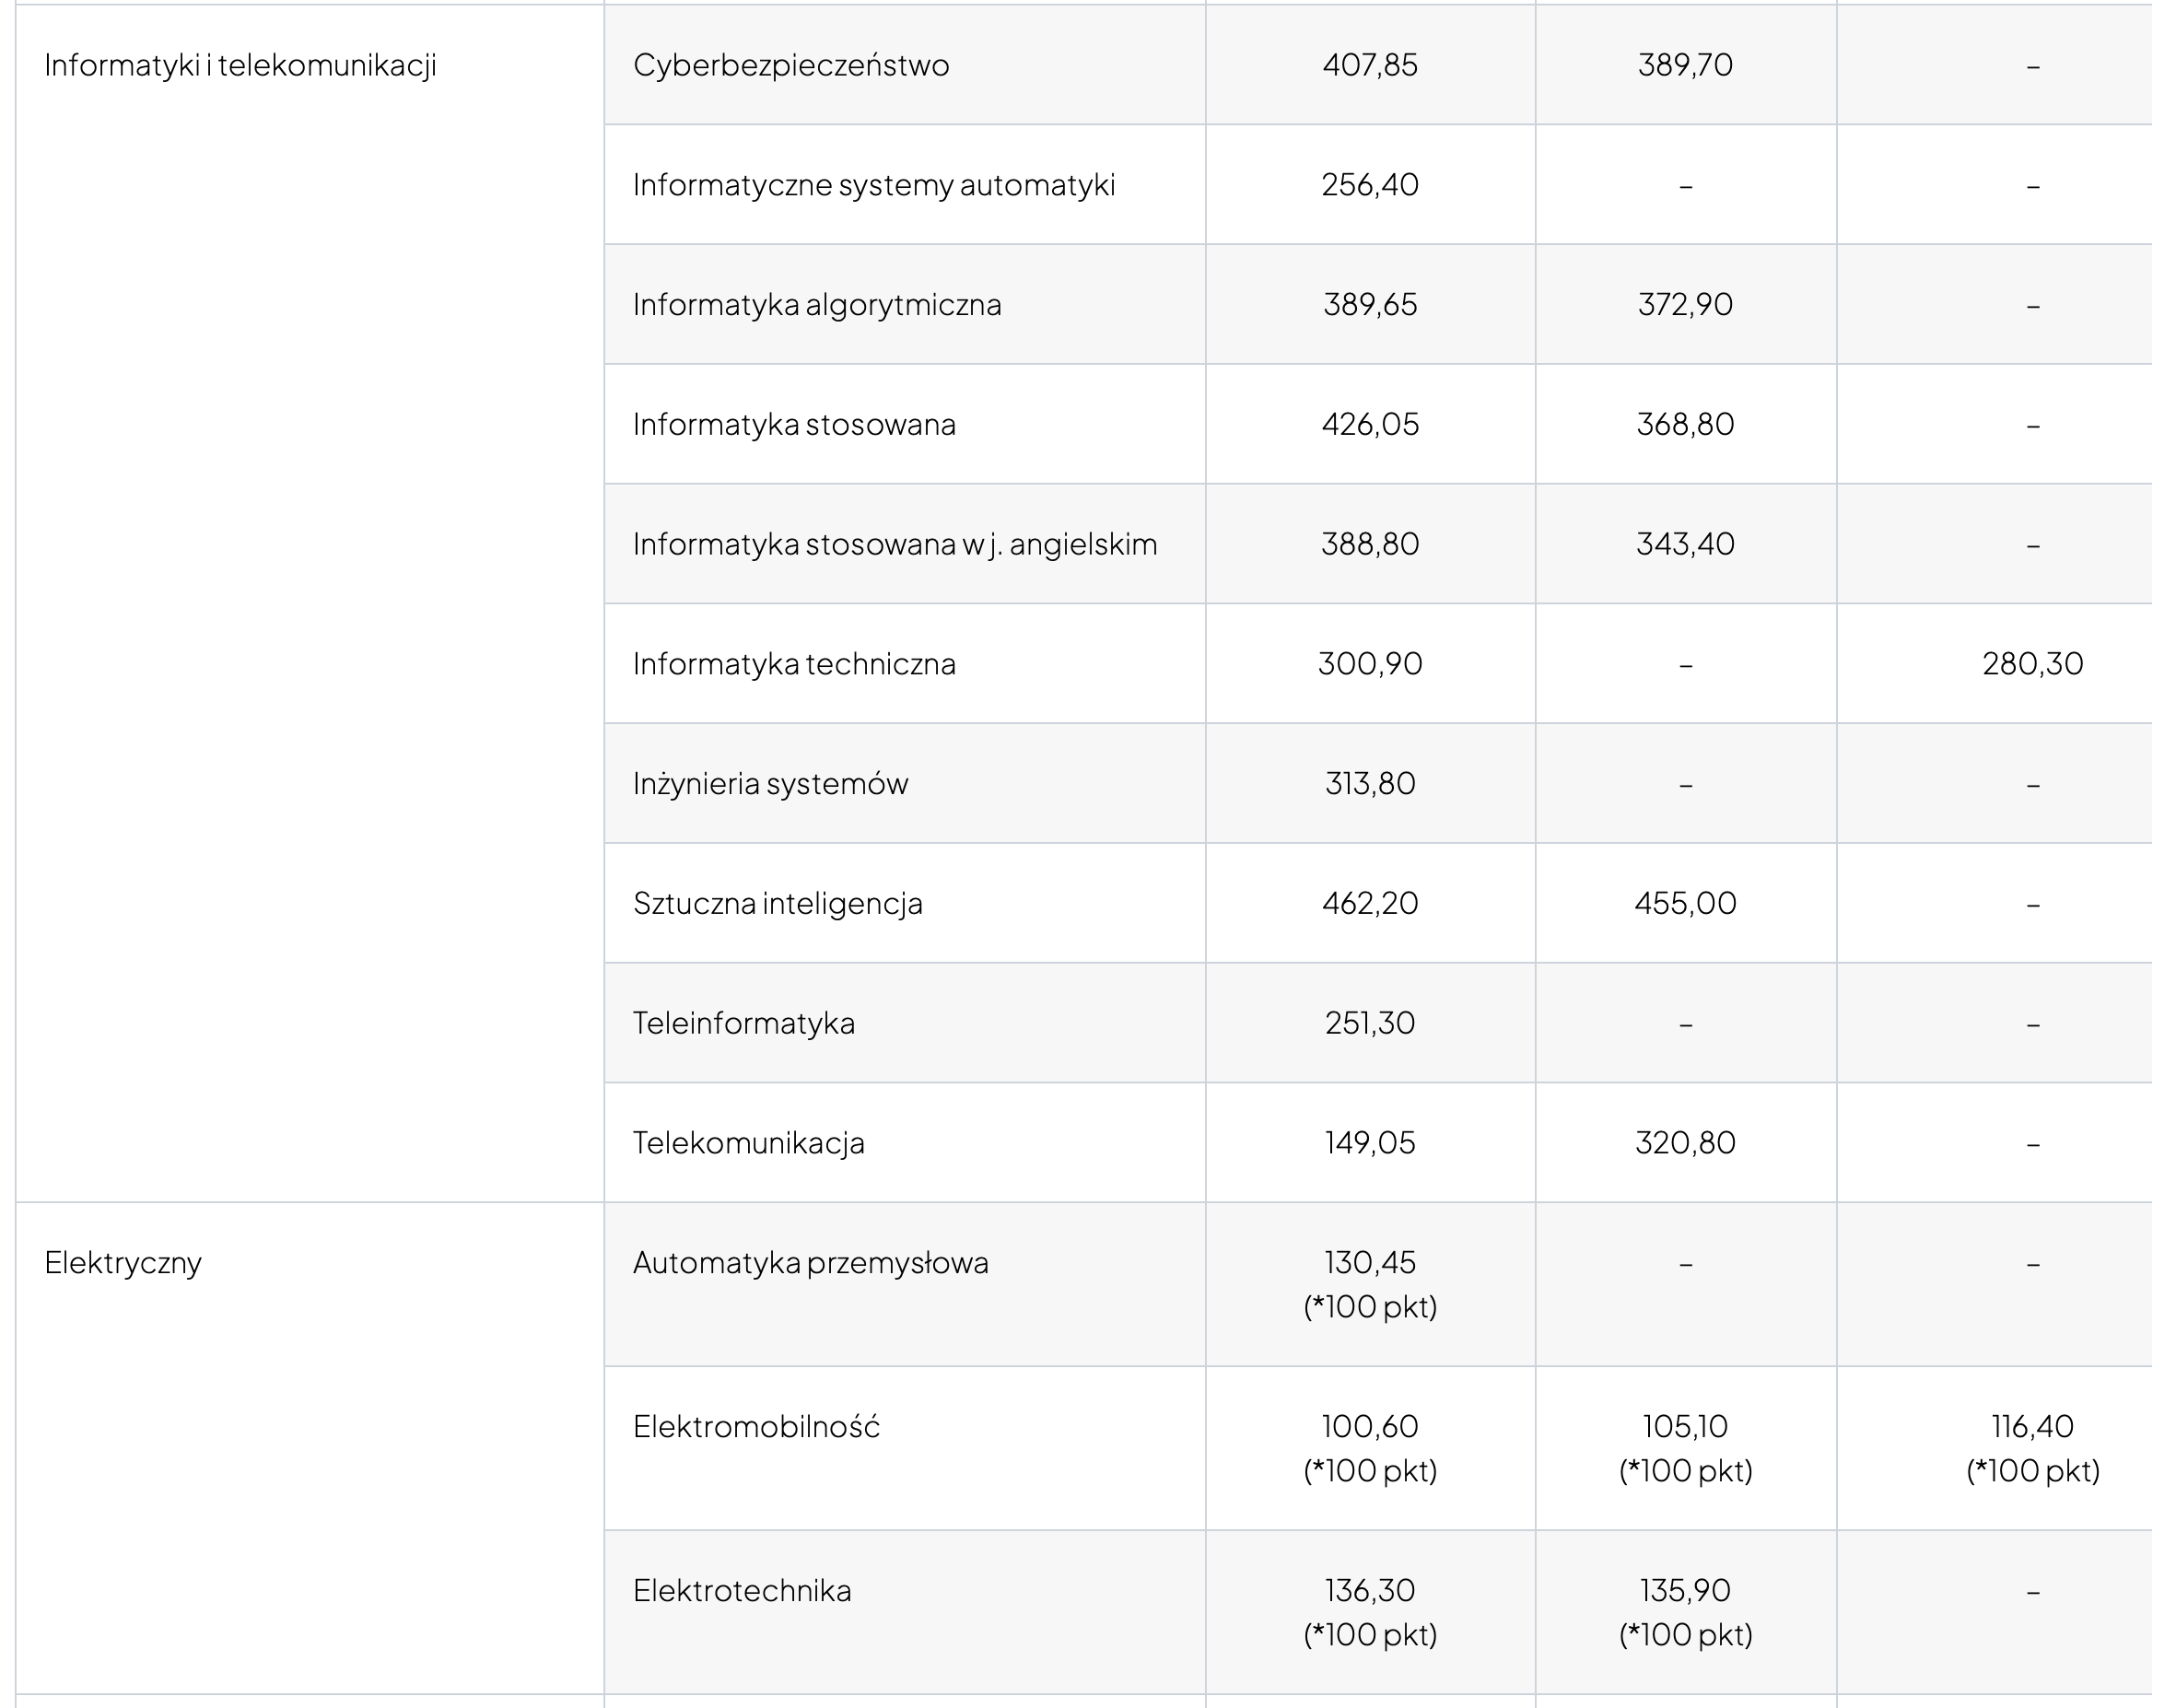This screenshot has height=1708, width=2176.
Task: Click the Telekomunikacja program name
Action: coord(748,1143)
